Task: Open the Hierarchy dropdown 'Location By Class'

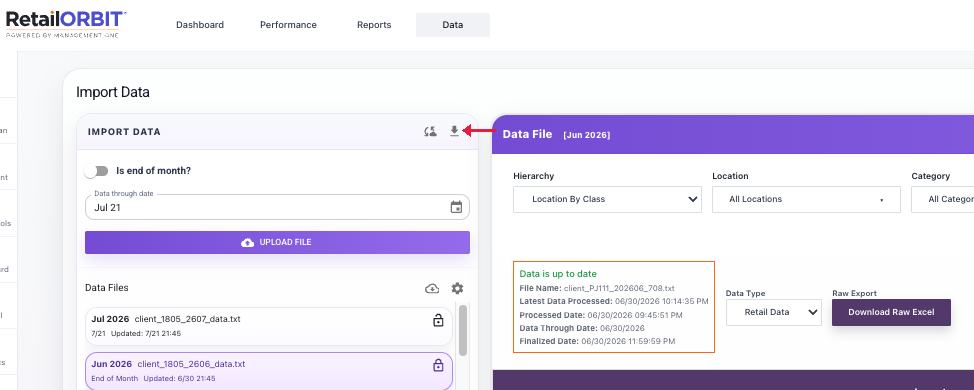Action: (x=608, y=199)
